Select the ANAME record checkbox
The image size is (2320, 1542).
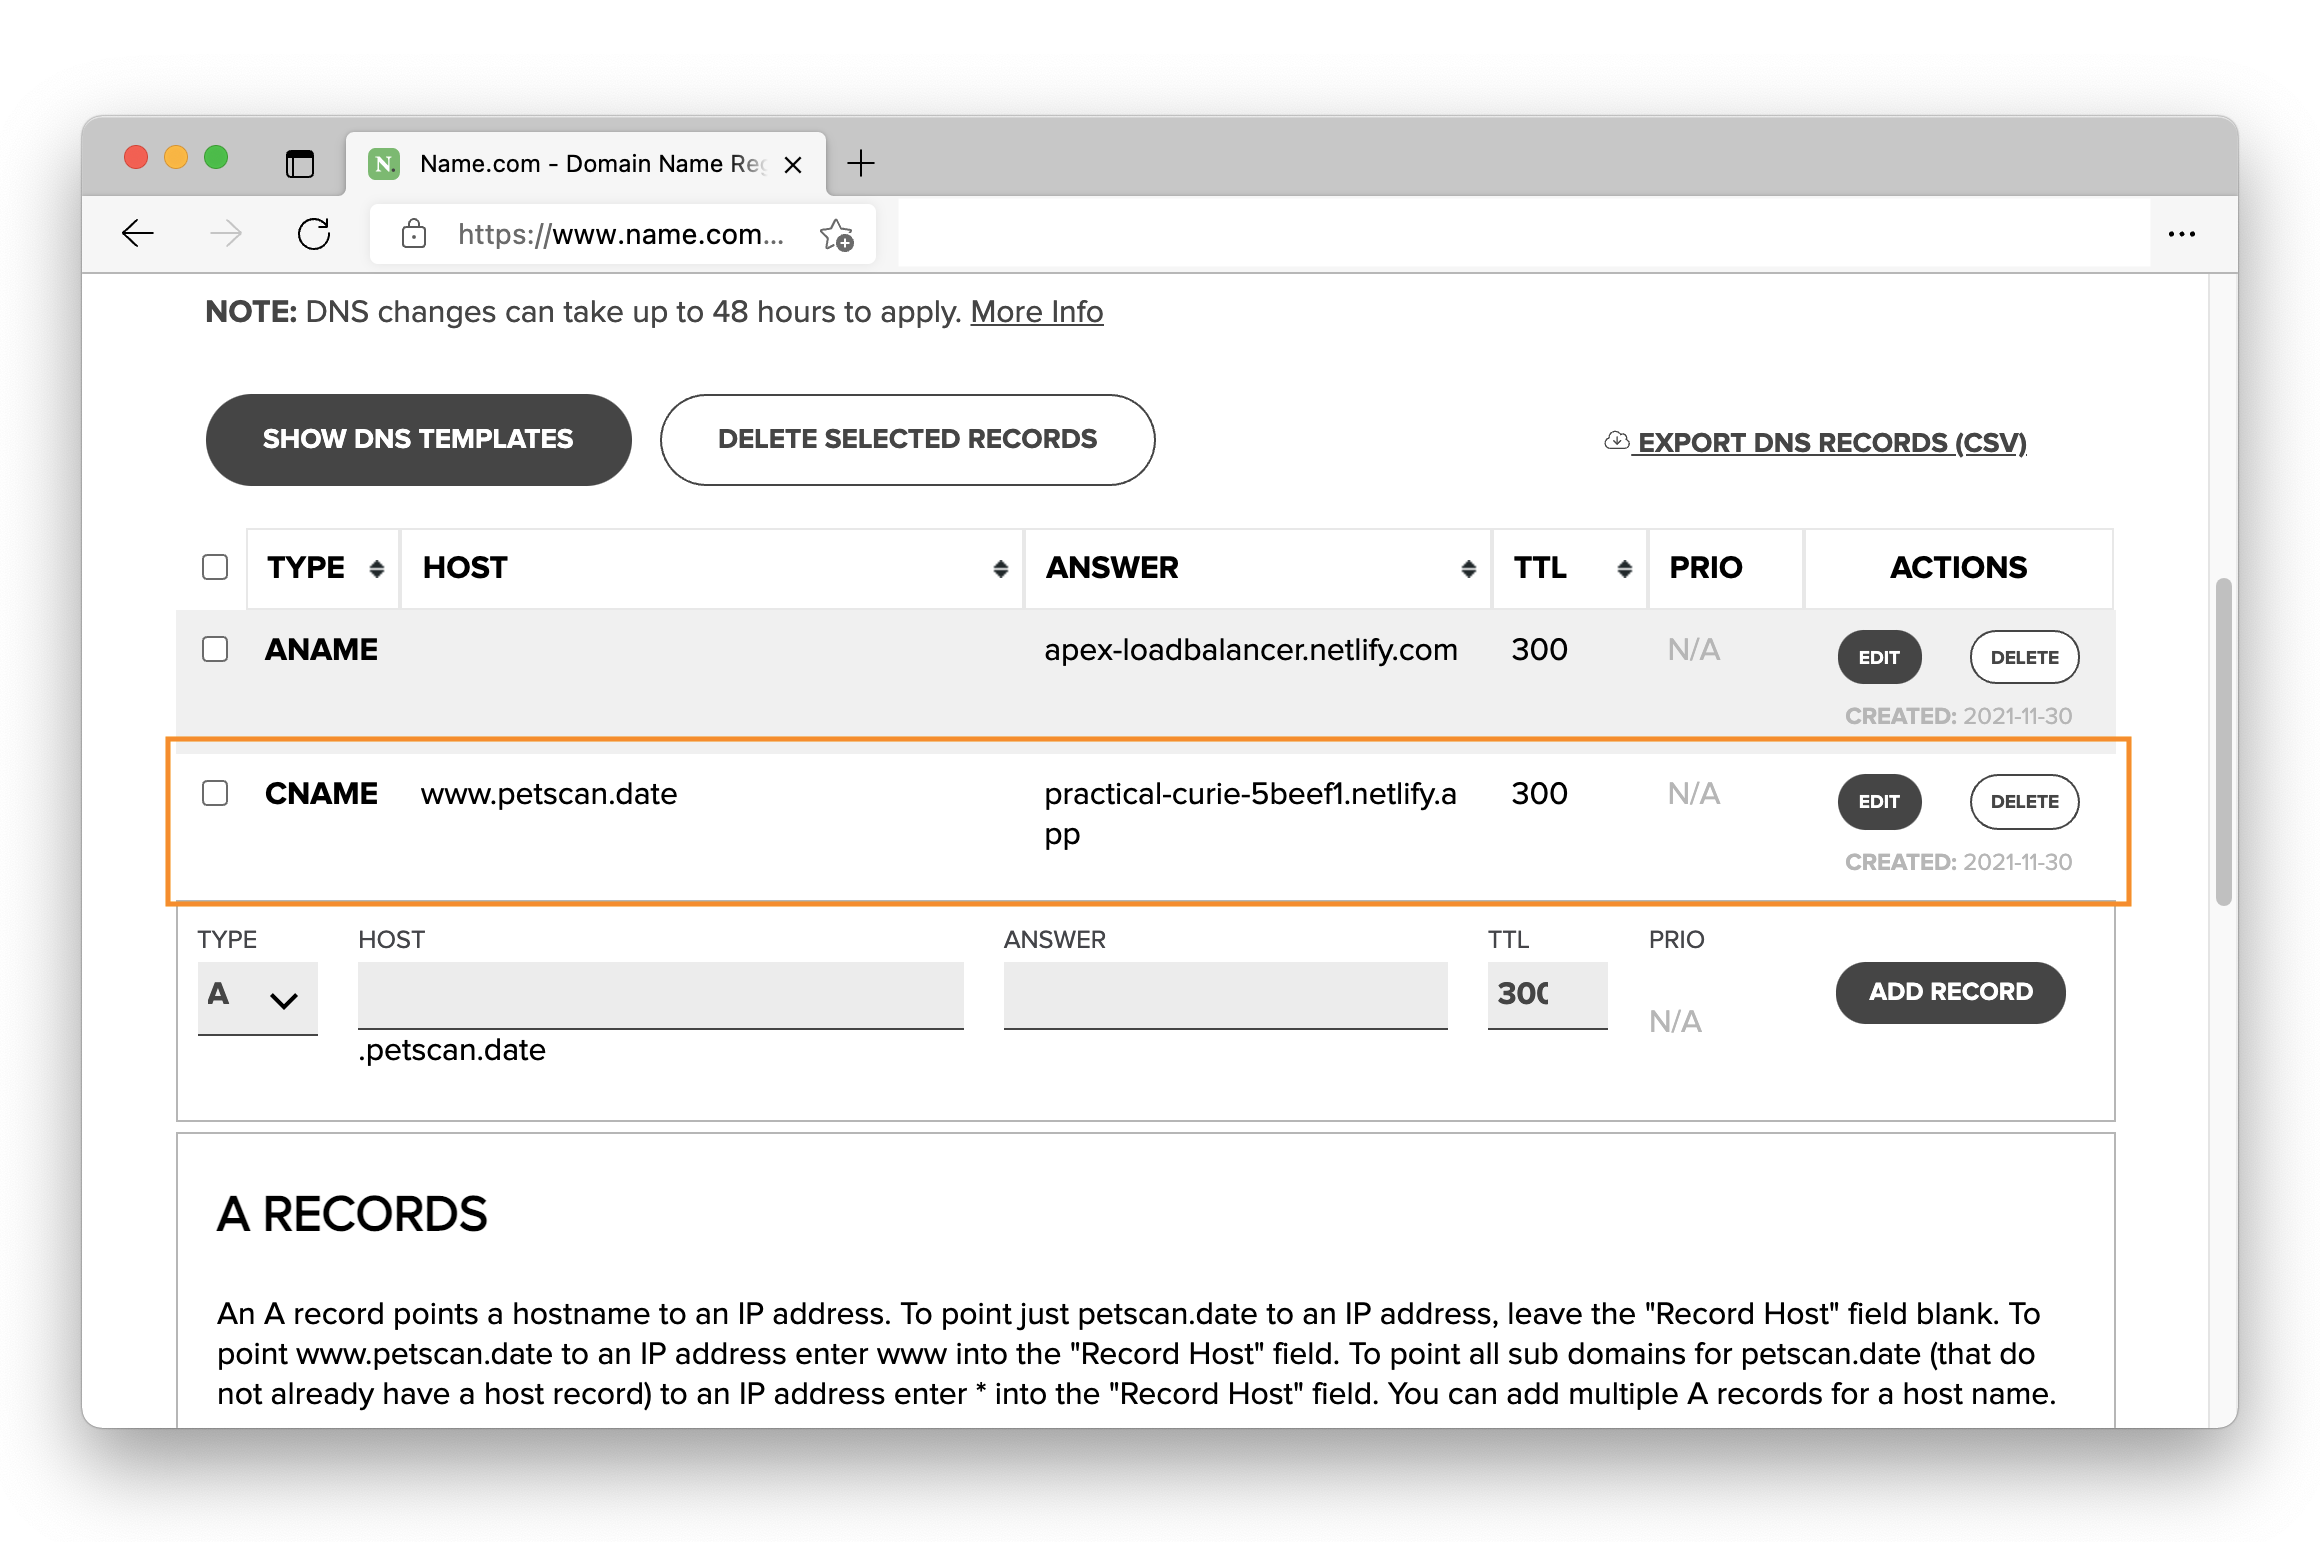click(x=215, y=649)
